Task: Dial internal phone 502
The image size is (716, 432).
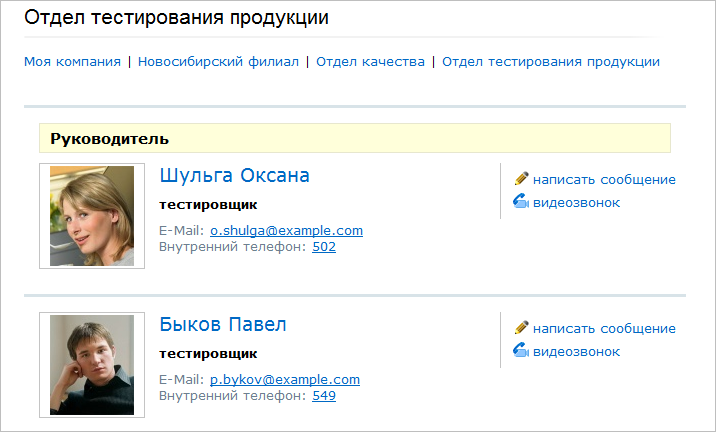Action: [x=324, y=246]
